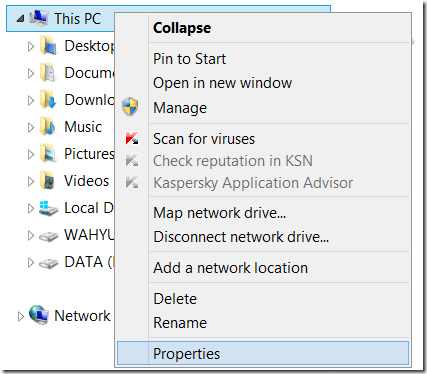Select the This PC label in tree
The width and height of the screenshot is (427, 374).
(x=77, y=19)
